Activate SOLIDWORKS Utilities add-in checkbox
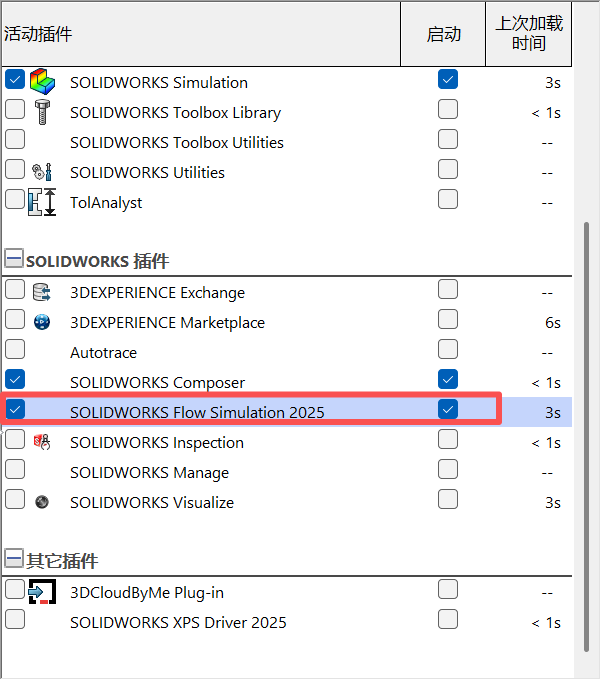 point(15,169)
